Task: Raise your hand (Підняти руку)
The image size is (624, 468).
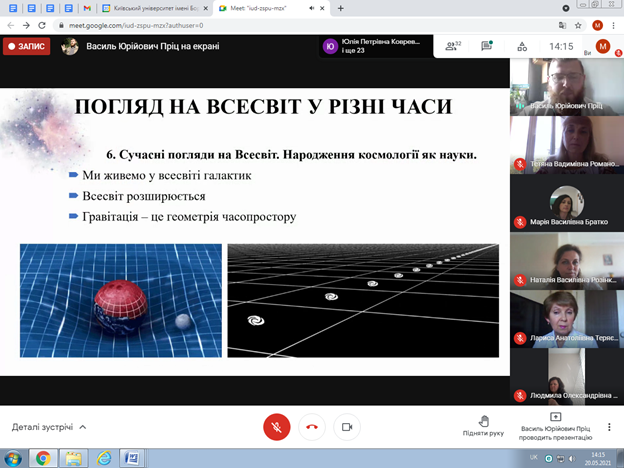Action: tap(483, 426)
